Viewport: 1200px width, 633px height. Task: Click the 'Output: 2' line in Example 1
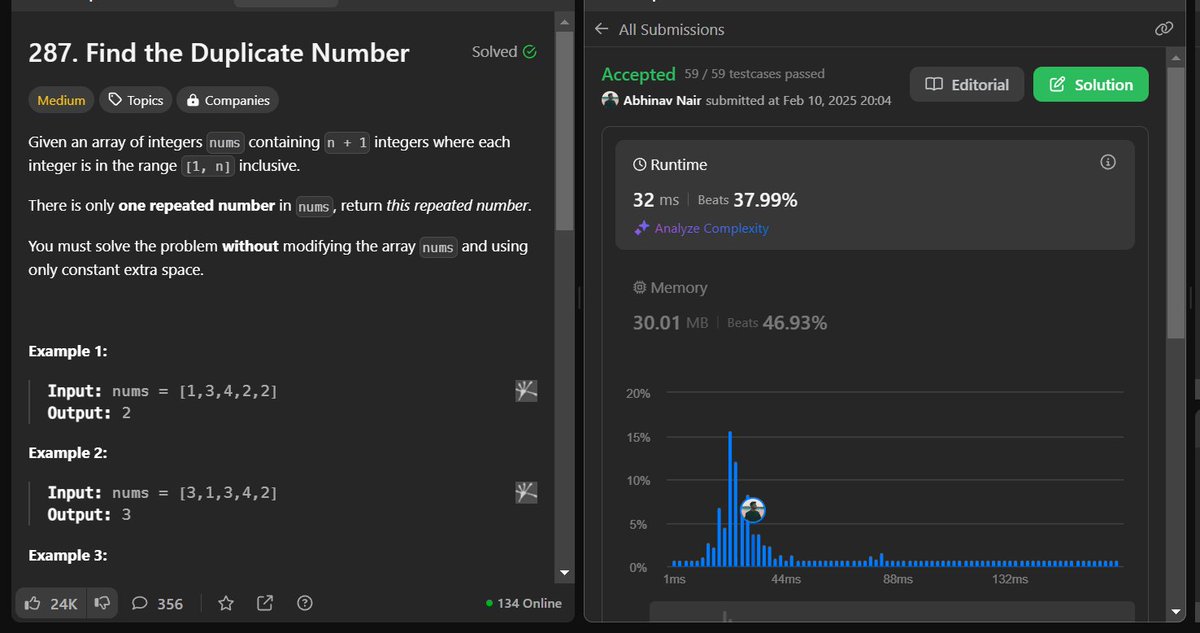89,413
